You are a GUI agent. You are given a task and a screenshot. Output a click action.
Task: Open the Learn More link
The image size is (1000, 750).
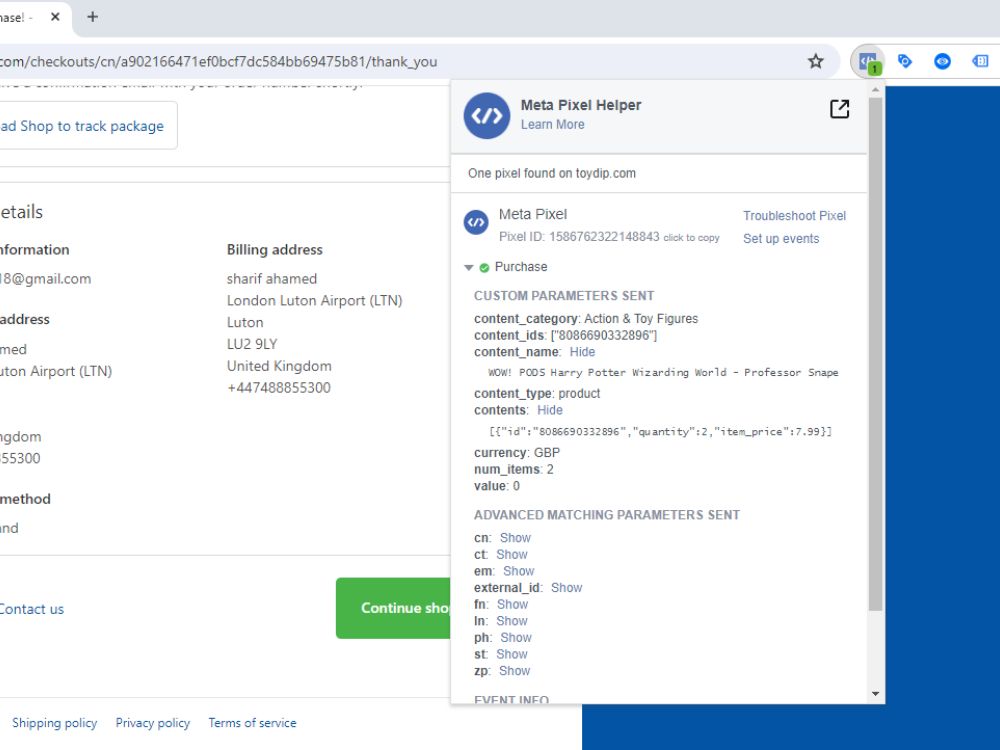coord(552,125)
